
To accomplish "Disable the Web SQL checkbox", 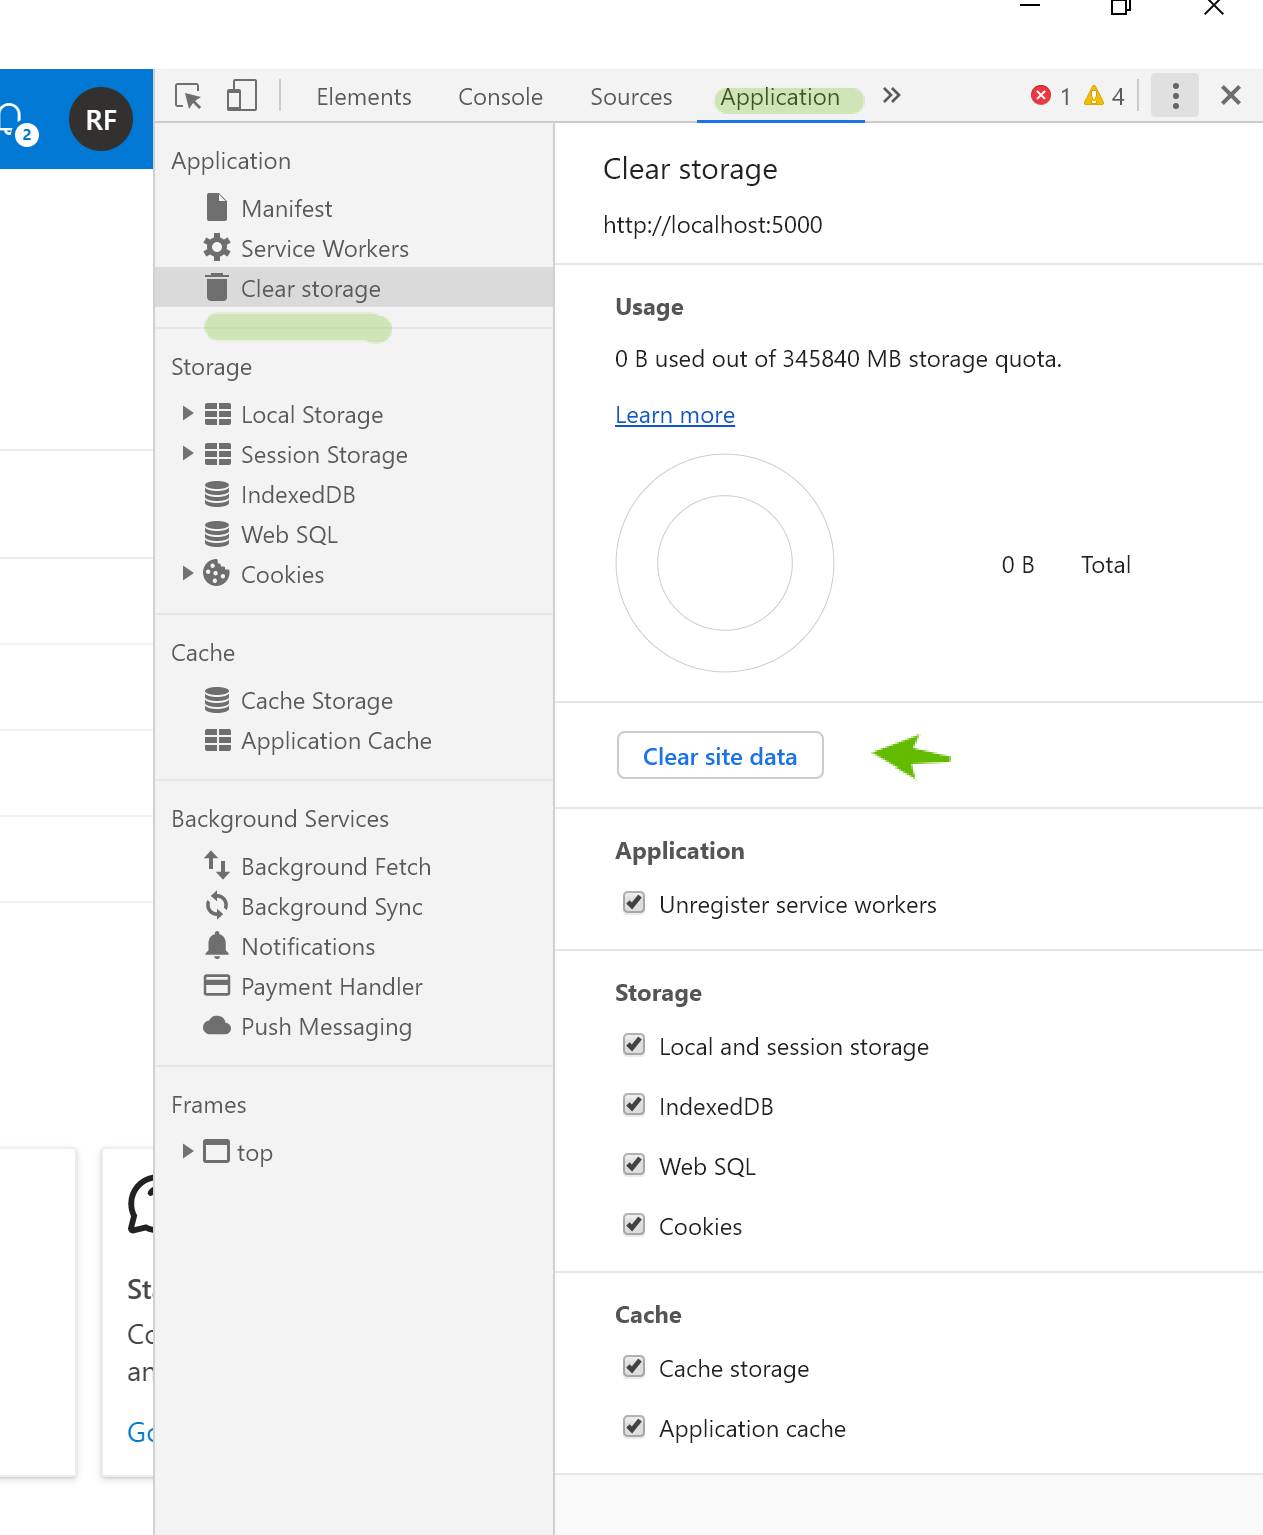I will pos(634,1164).
